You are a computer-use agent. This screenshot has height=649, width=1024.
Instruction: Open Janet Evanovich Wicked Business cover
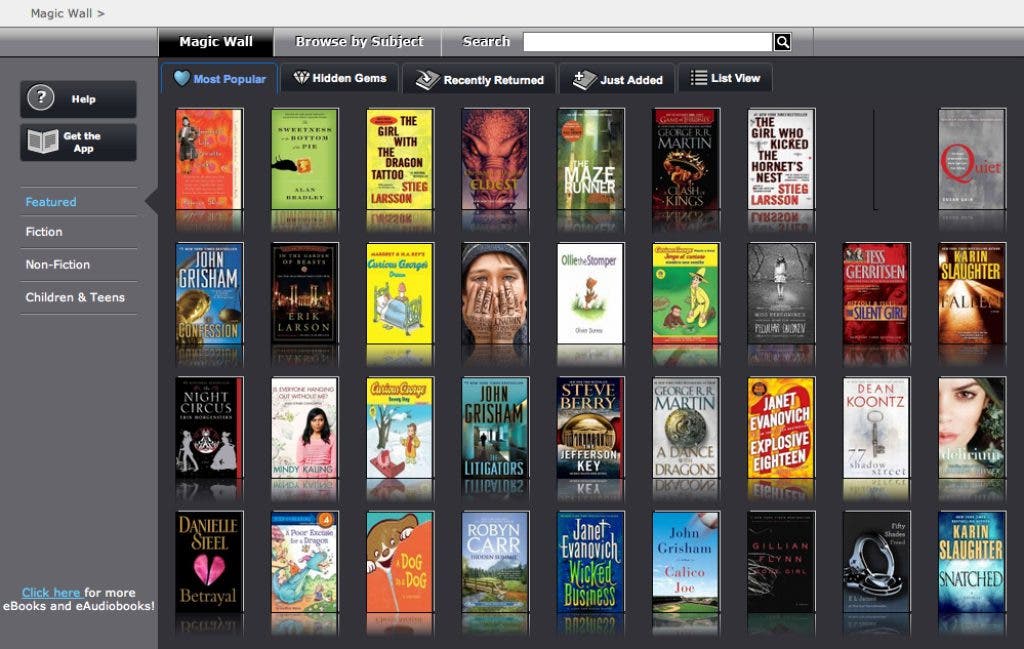tap(590, 562)
